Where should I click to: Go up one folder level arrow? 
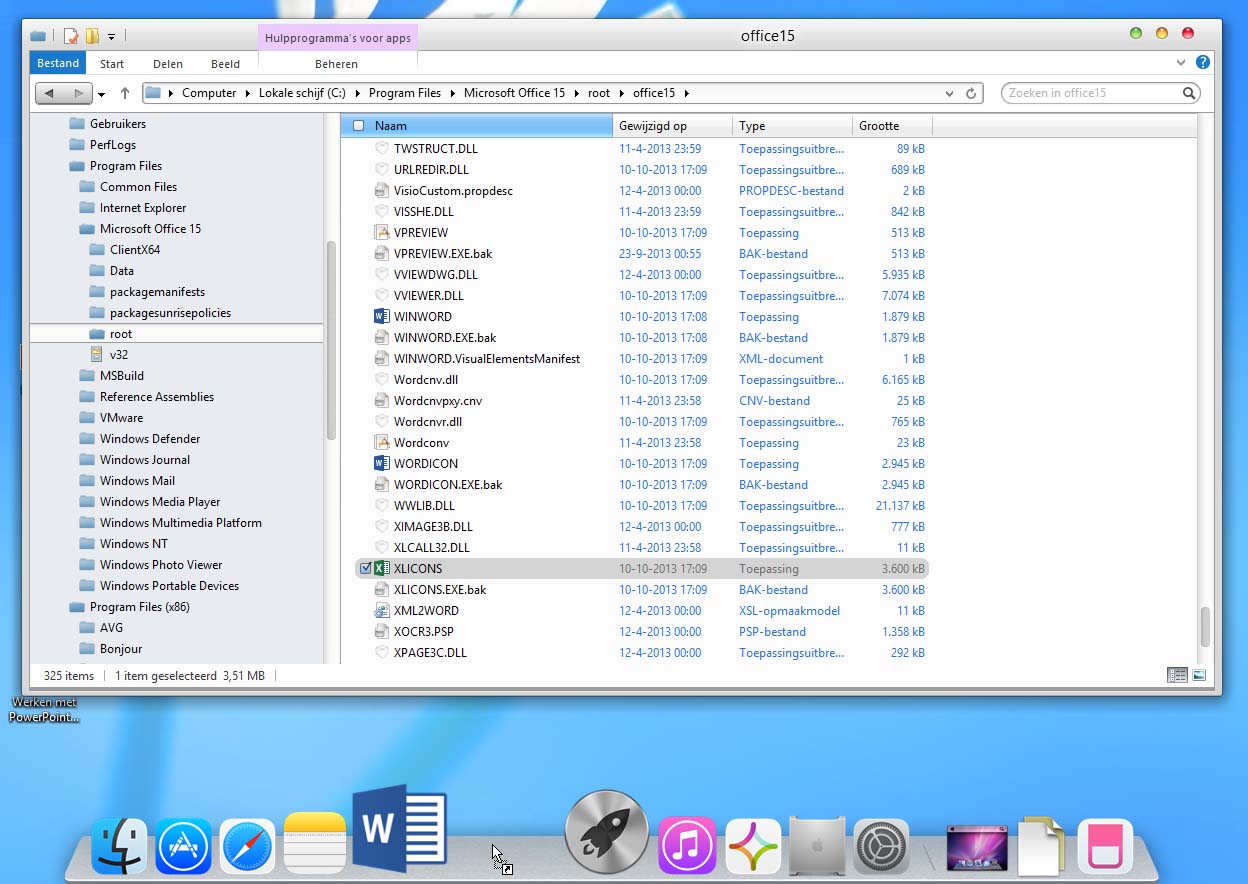125,93
